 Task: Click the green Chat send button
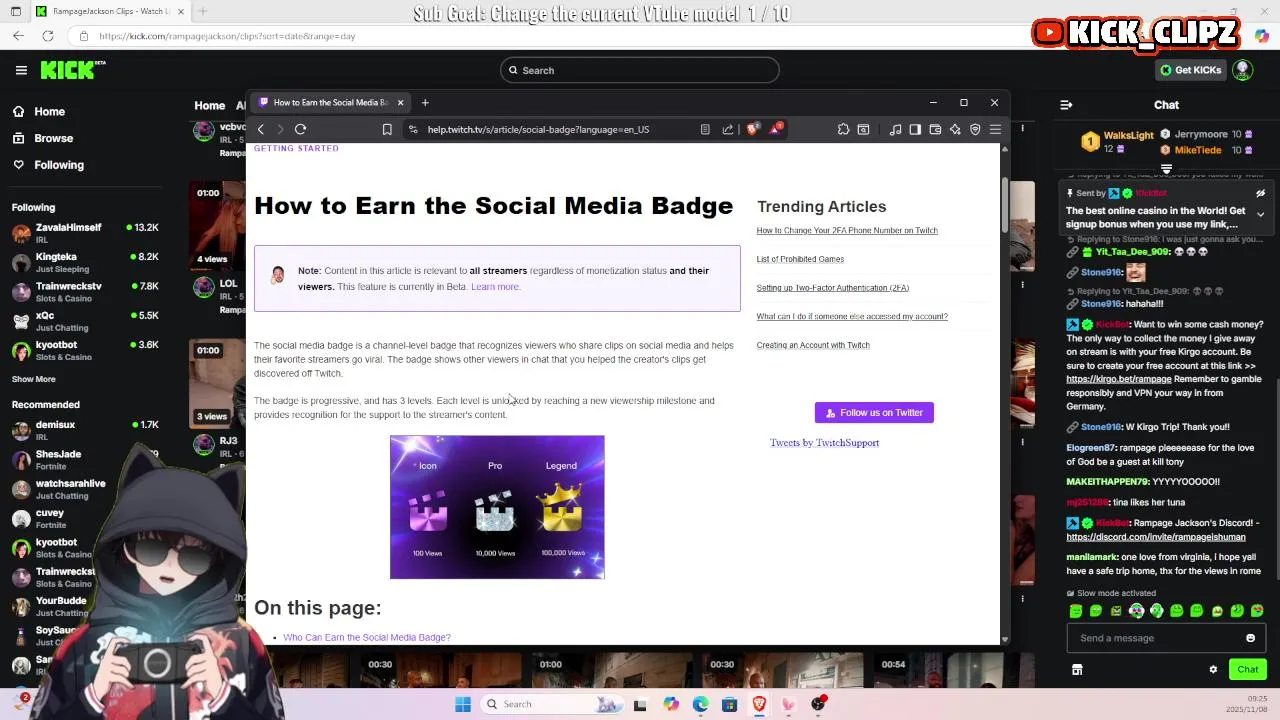[1248, 669]
